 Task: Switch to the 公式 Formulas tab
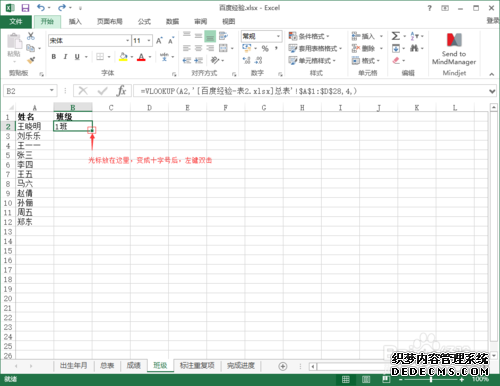(144, 22)
